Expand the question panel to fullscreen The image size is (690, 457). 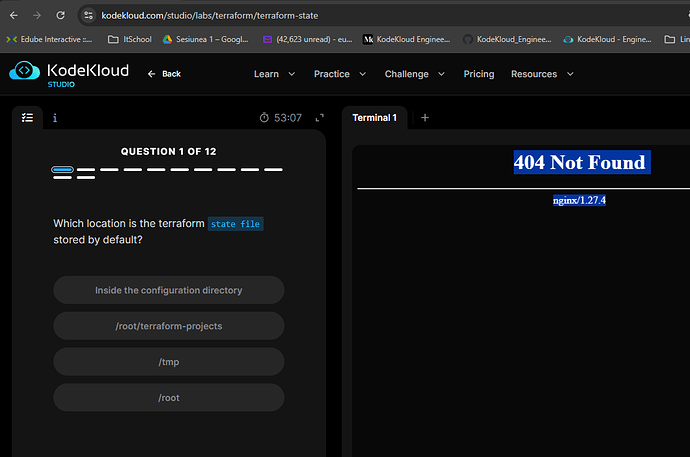320,117
